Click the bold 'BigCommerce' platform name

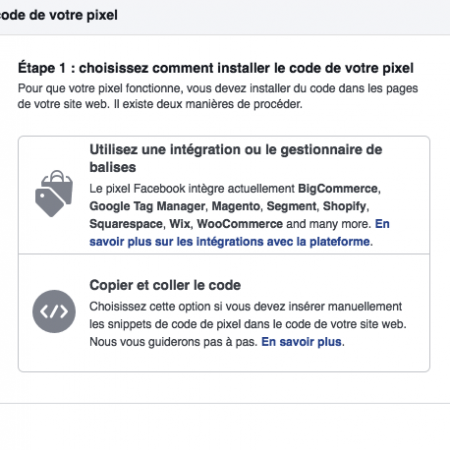[x=338, y=189]
